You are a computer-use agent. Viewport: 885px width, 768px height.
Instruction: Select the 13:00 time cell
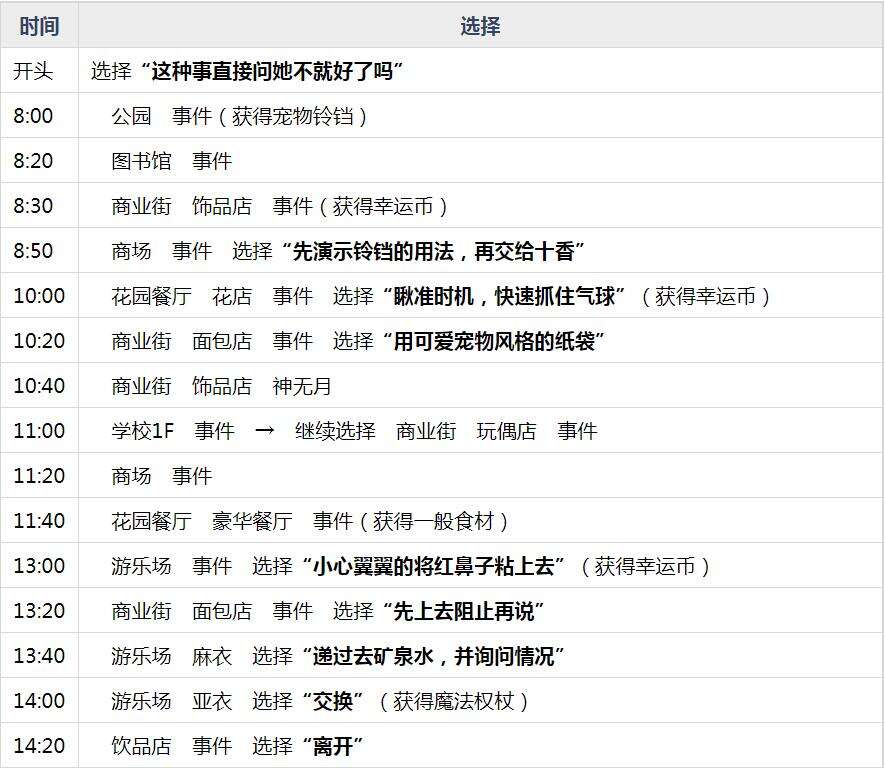tap(39, 565)
